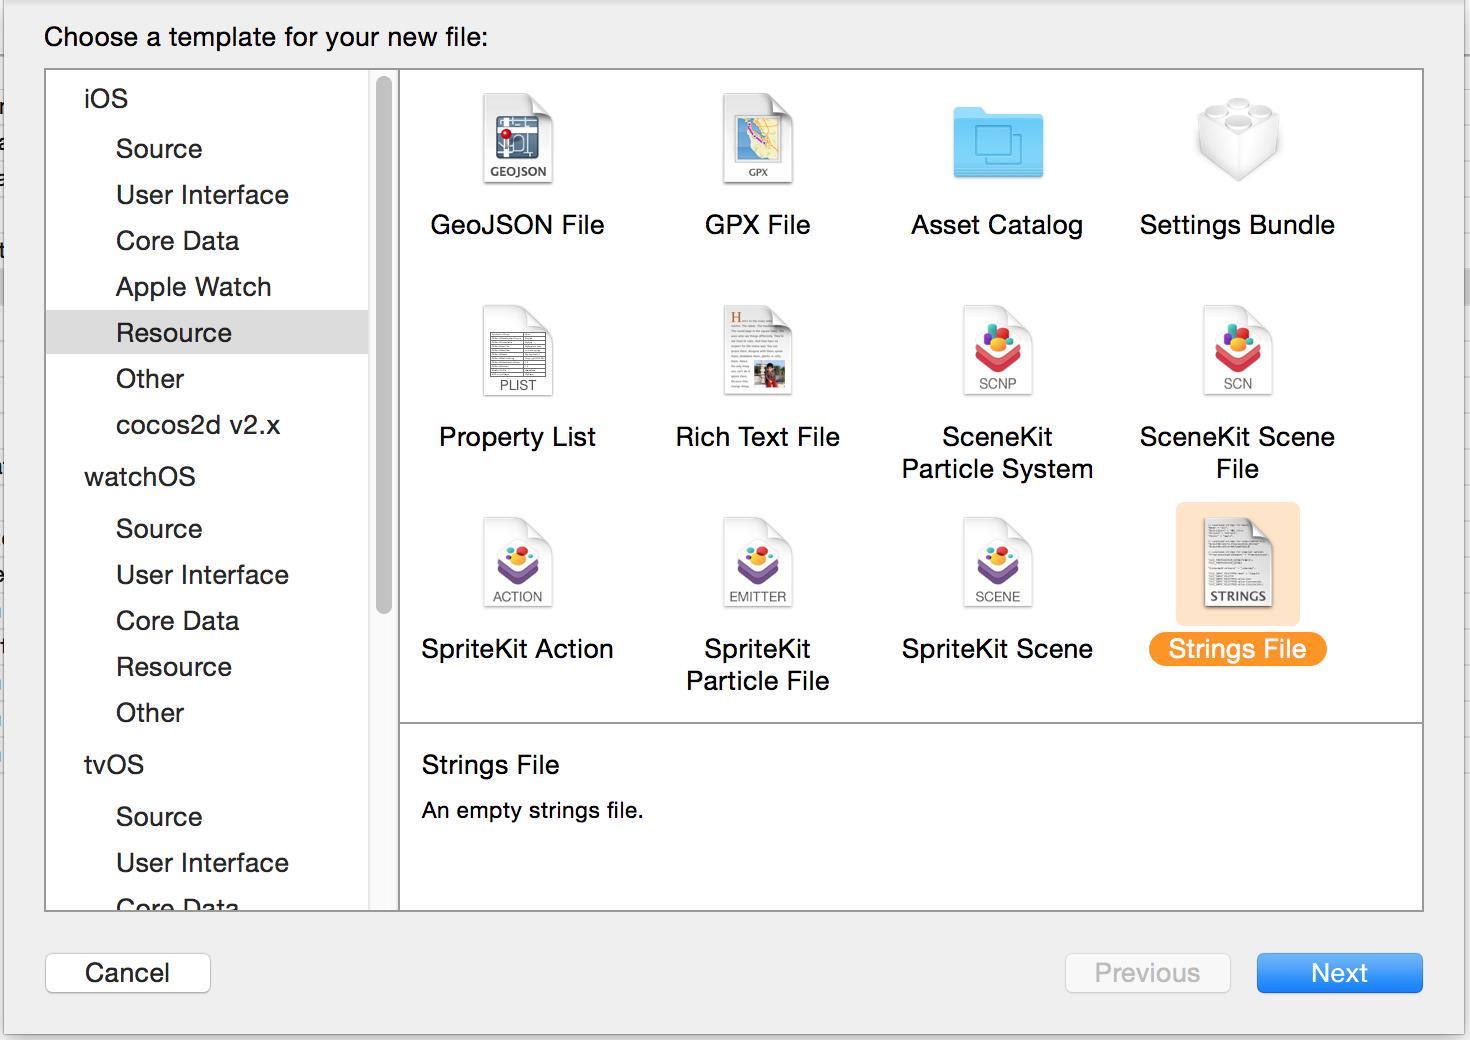Click the 'Asset Catalog' label
This screenshot has width=1470, height=1040.
pos(997,225)
